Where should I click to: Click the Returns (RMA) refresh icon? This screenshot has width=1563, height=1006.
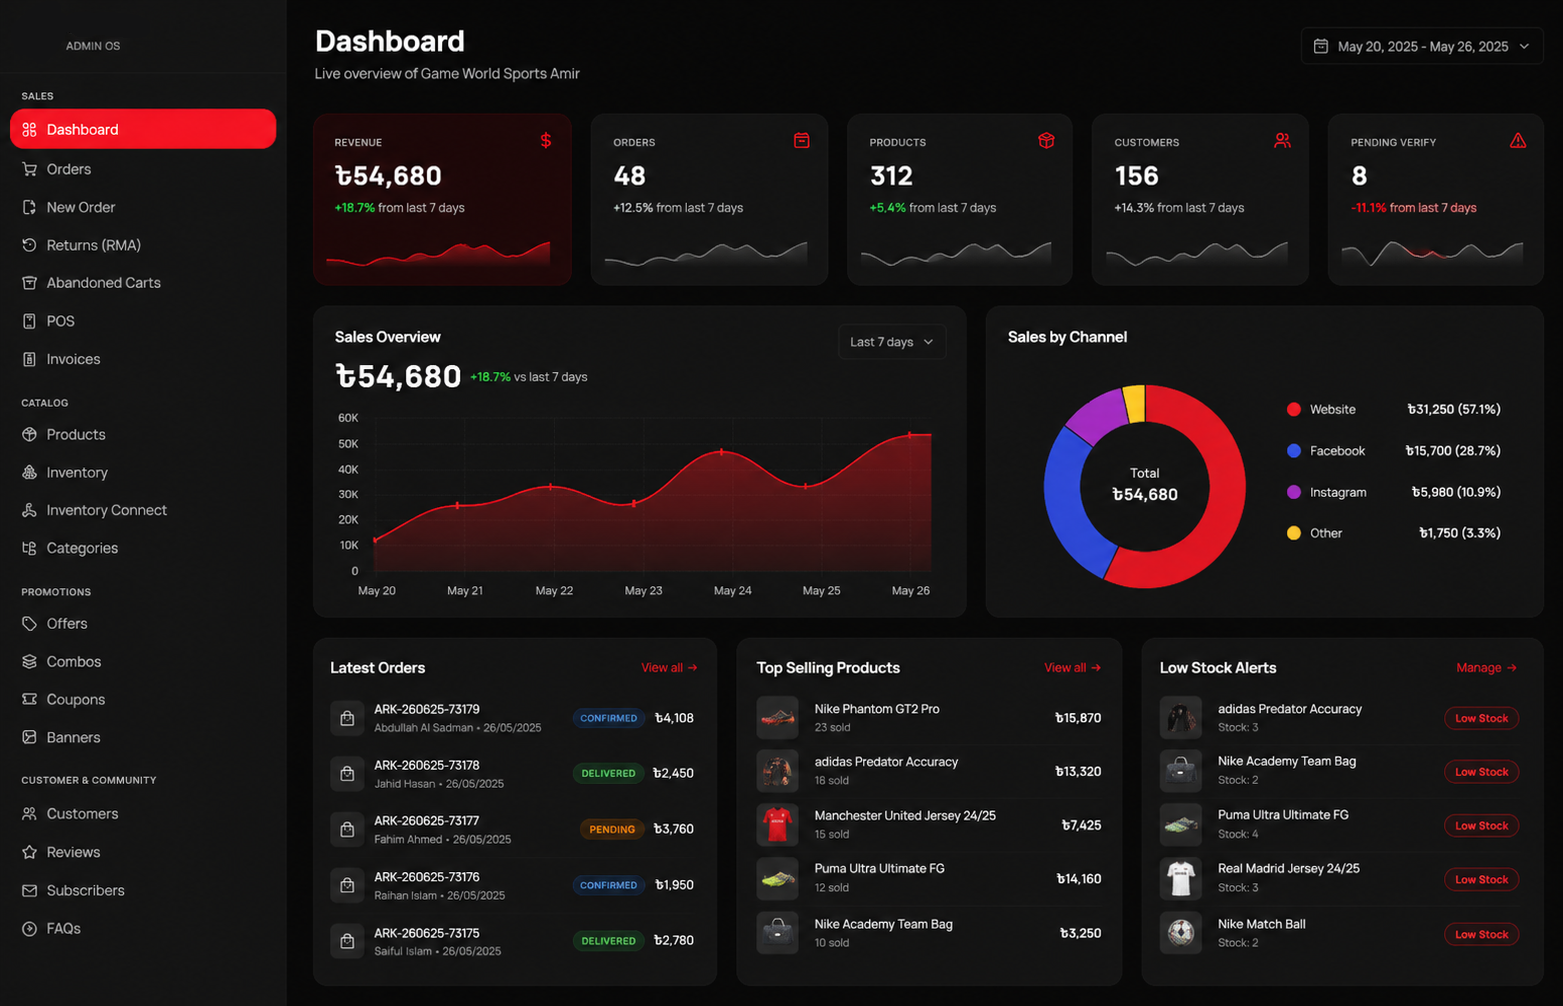pyautogui.click(x=29, y=245)
